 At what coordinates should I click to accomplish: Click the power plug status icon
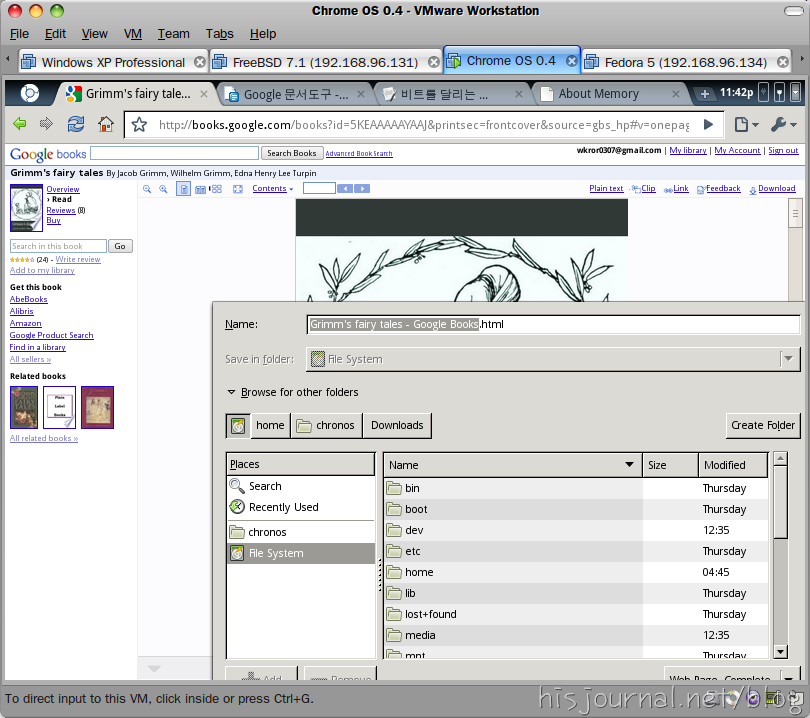click(x=764, y=93)
